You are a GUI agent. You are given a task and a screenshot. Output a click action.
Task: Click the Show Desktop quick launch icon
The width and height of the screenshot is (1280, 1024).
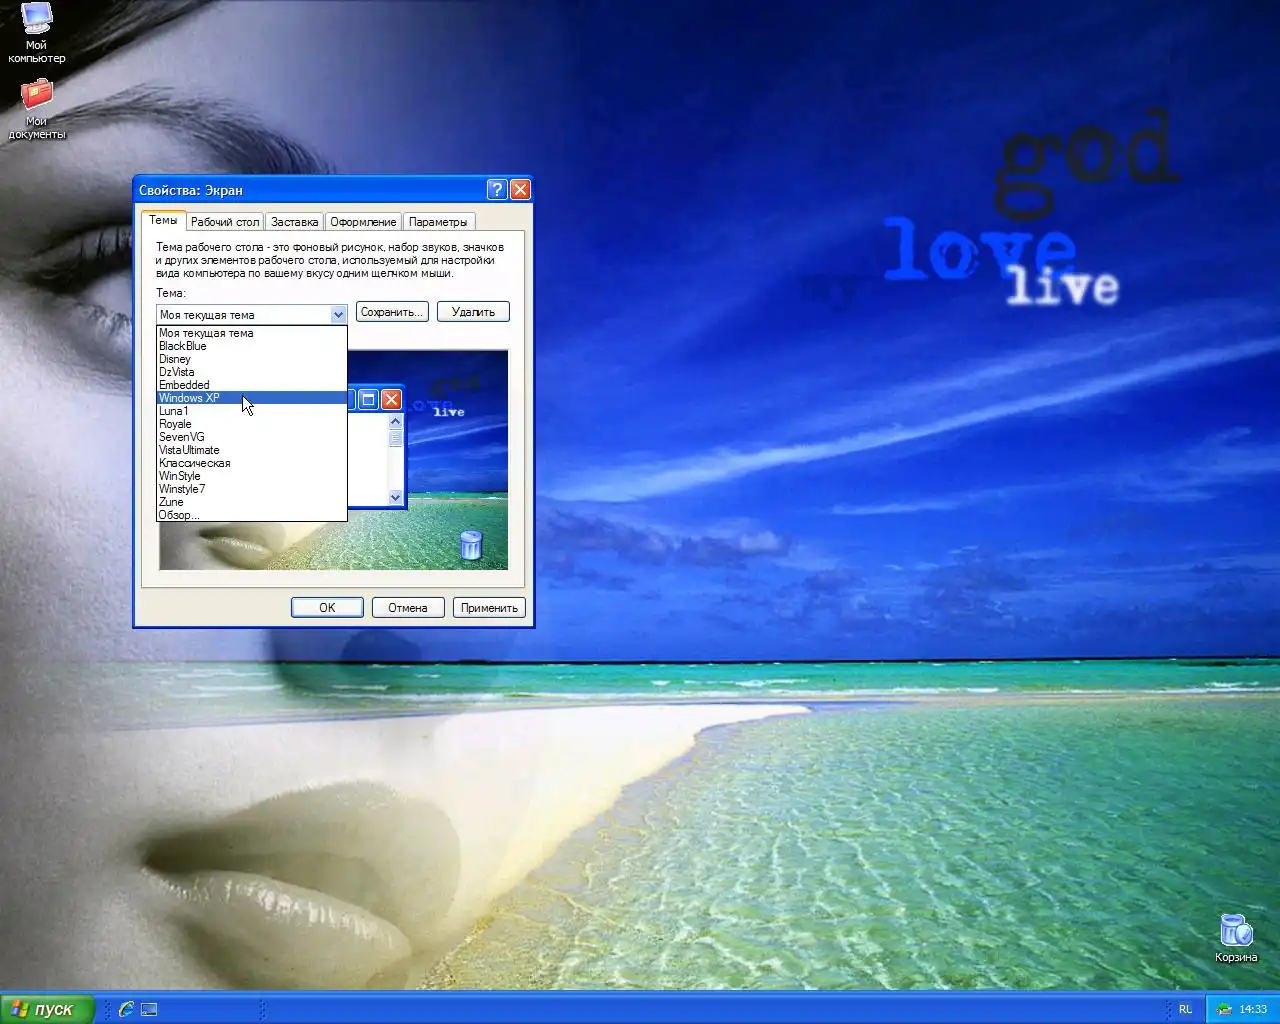click(x=149, y=1009)
